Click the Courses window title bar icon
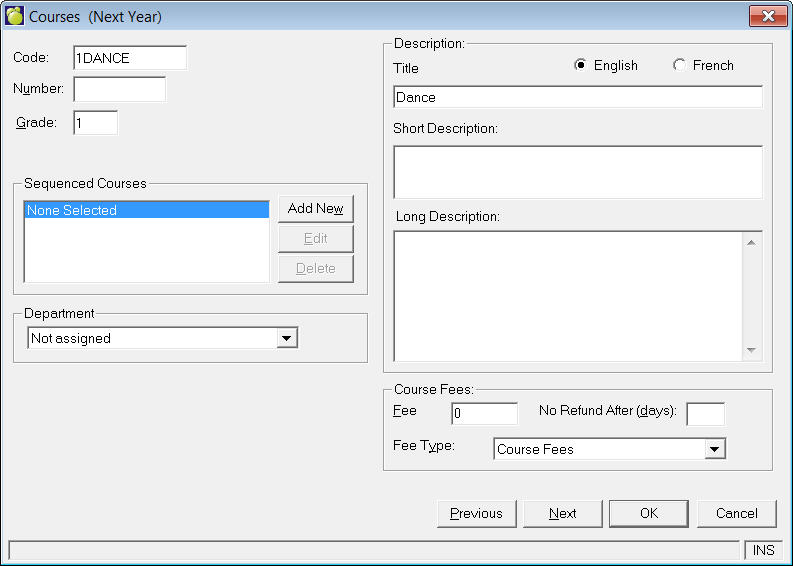 pos(15,17)
